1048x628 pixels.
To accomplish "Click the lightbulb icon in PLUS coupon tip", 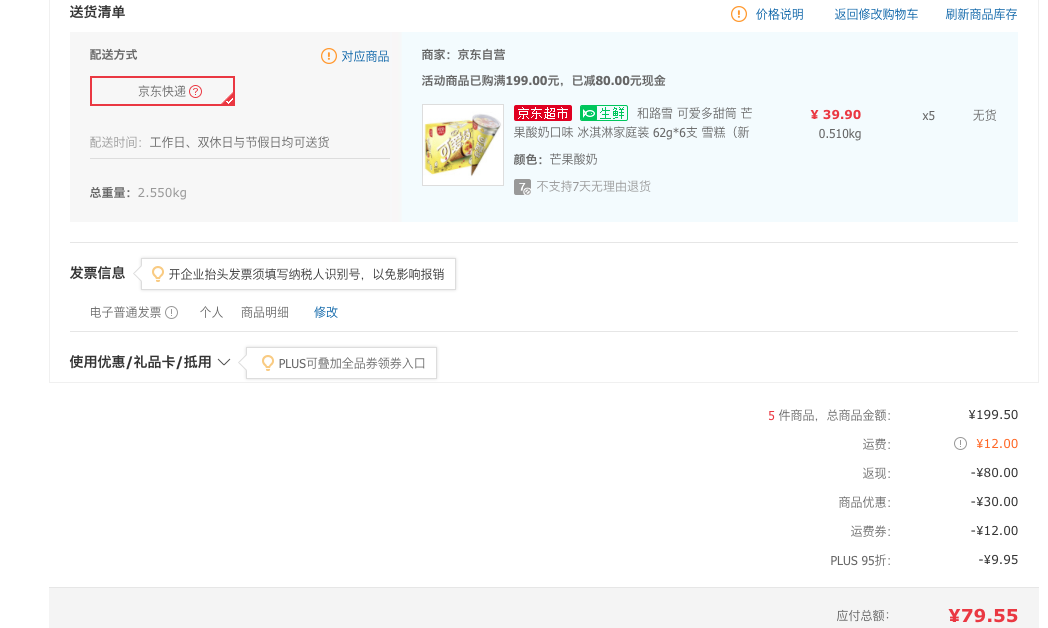I will click(x=267, y=363).
